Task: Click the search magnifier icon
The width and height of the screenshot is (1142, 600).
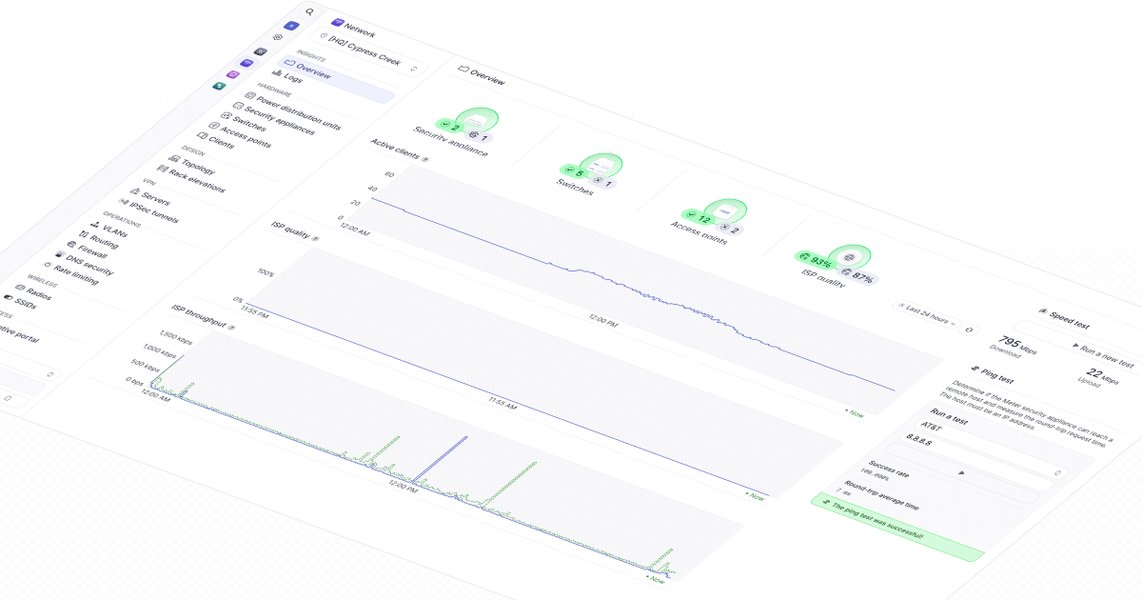Action: 310,12
